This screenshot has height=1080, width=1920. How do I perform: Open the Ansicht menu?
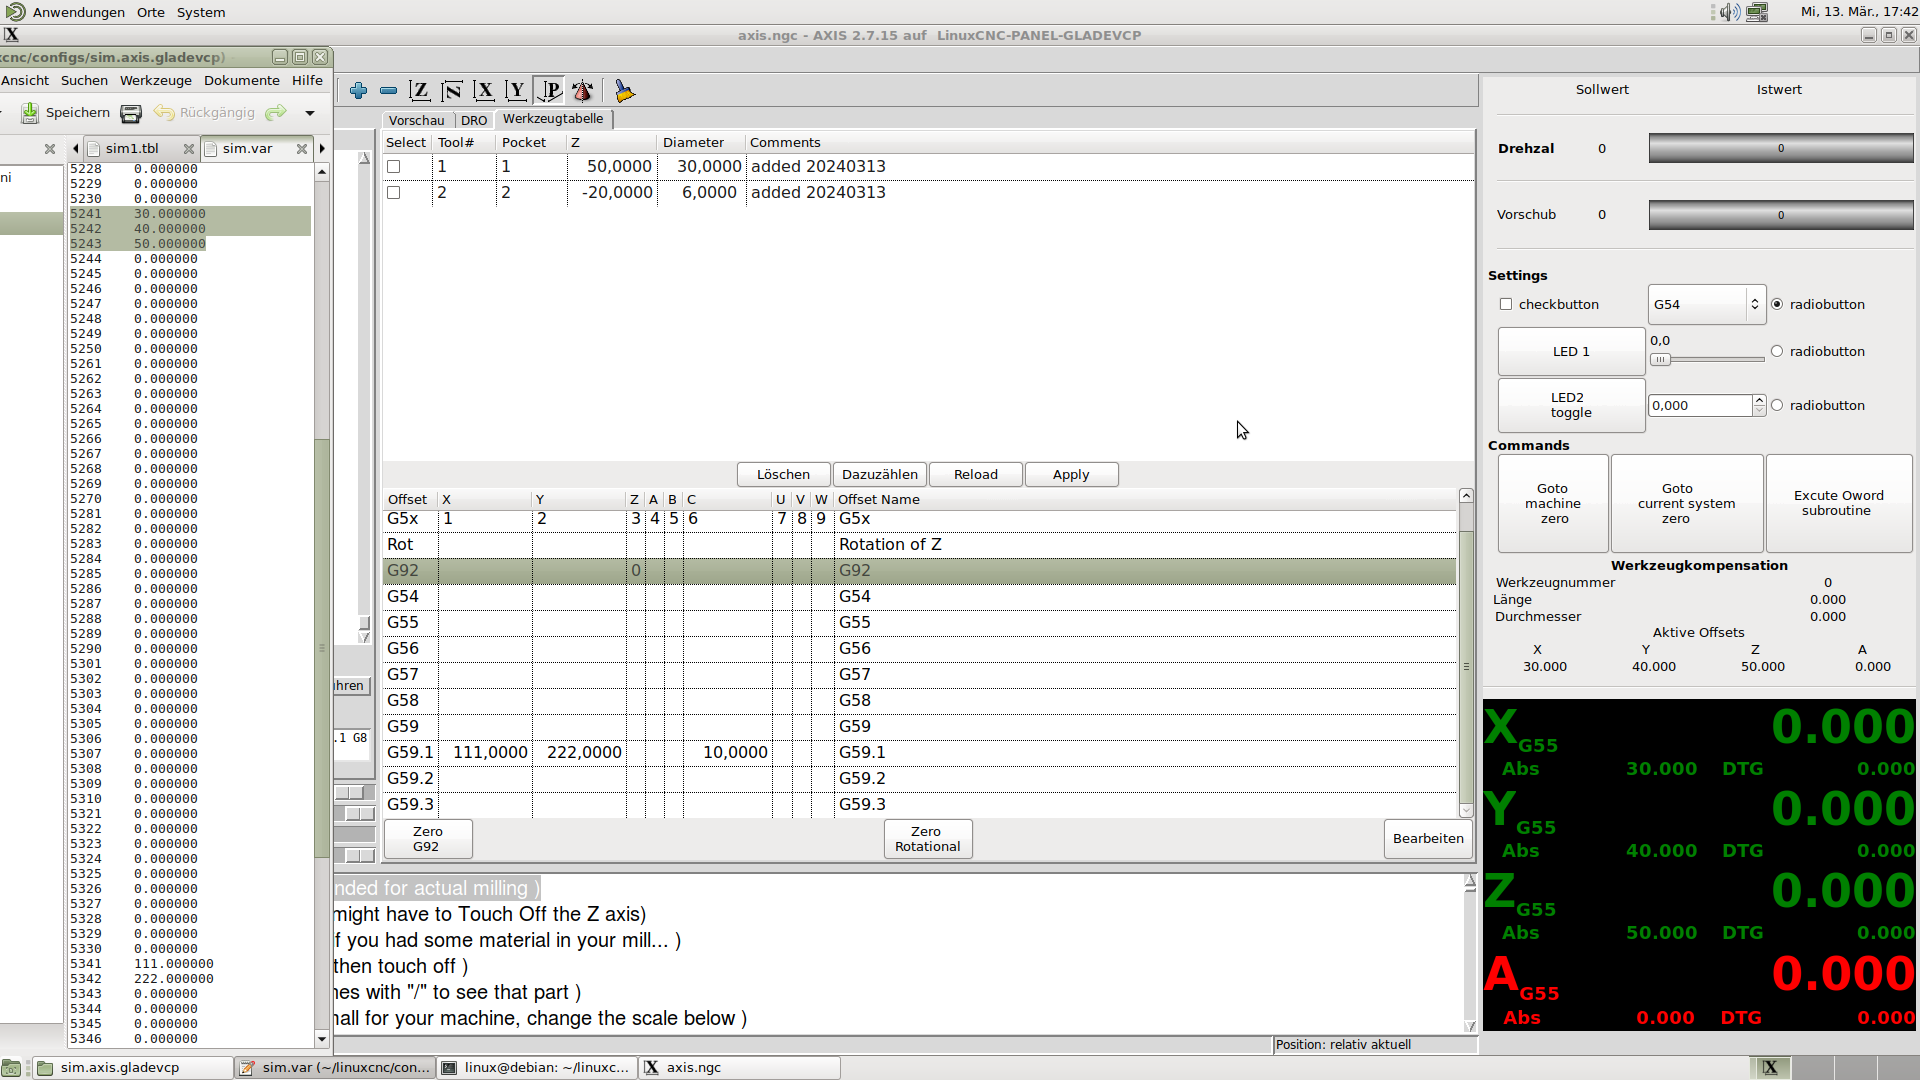click(x=25, y=81)
